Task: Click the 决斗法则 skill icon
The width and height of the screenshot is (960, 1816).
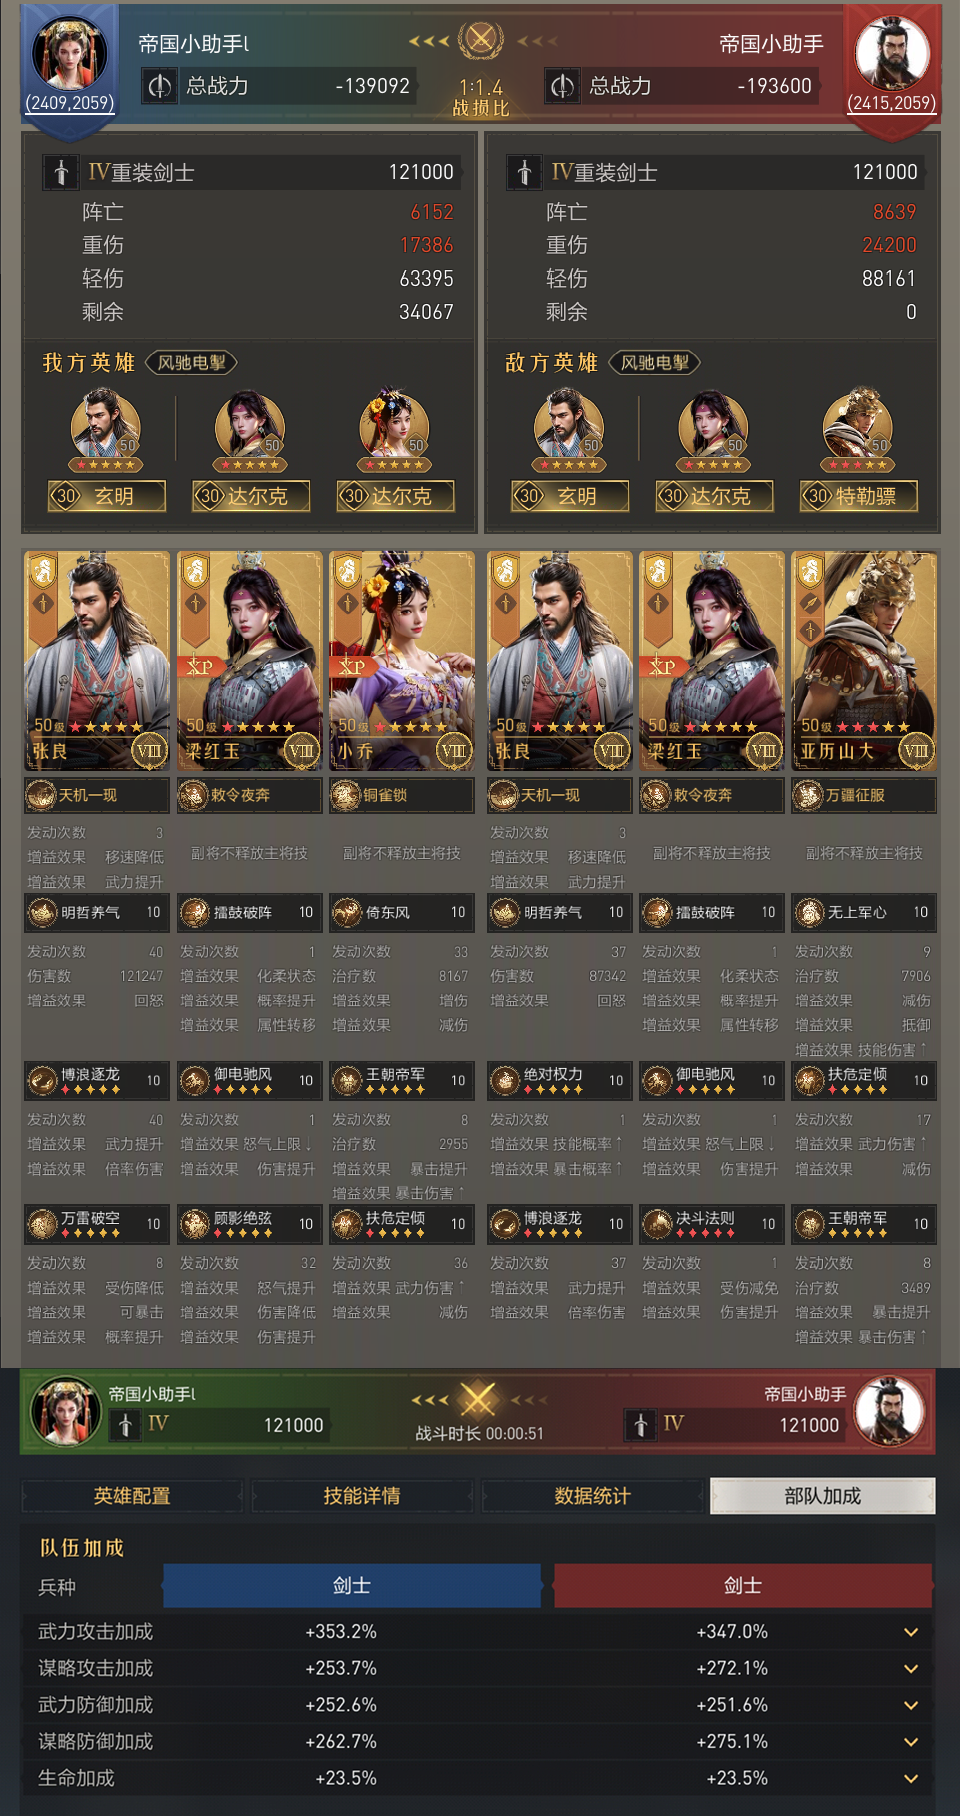Action: [x=657, y=1223]
